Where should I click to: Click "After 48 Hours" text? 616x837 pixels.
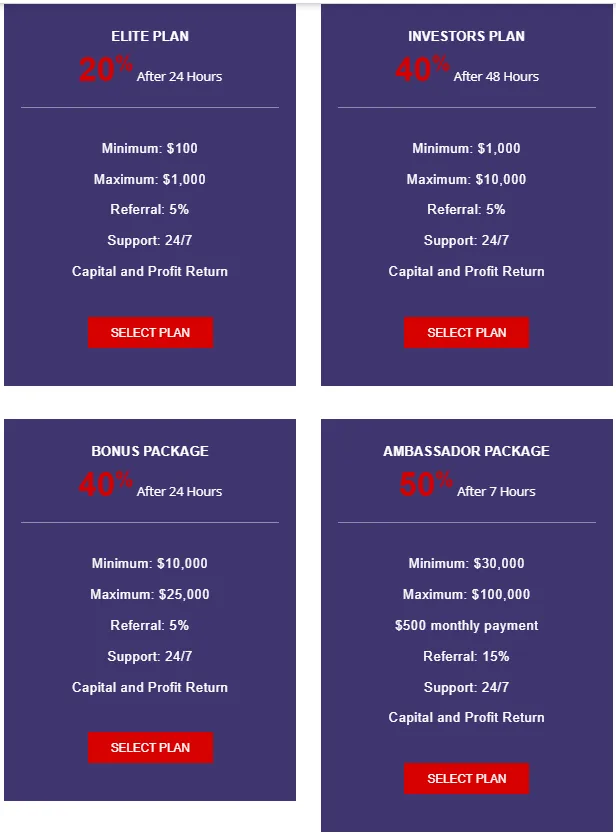(496, 77)
